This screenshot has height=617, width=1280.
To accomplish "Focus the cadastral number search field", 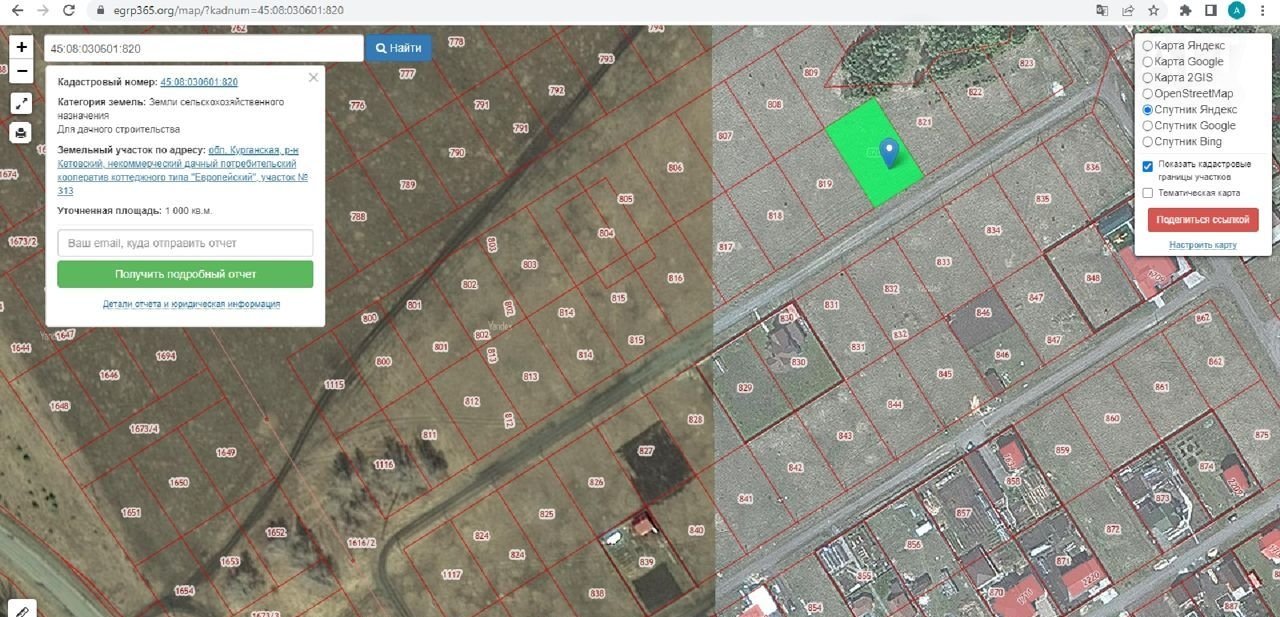I will pyautogui.click(x=204, y=48).
